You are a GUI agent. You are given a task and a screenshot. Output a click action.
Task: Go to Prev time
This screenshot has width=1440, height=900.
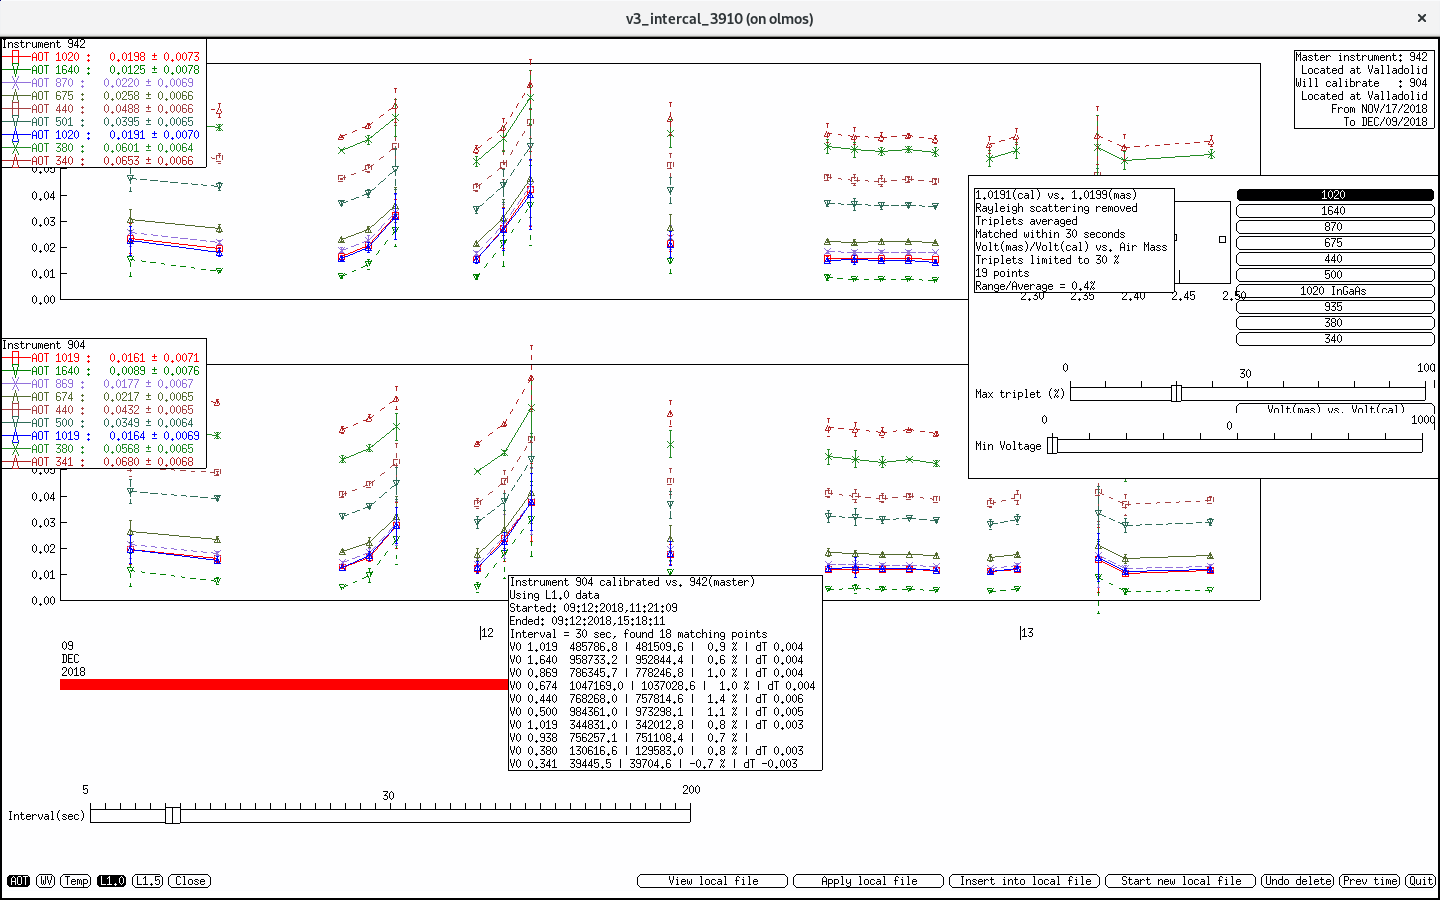[1370, 881]
